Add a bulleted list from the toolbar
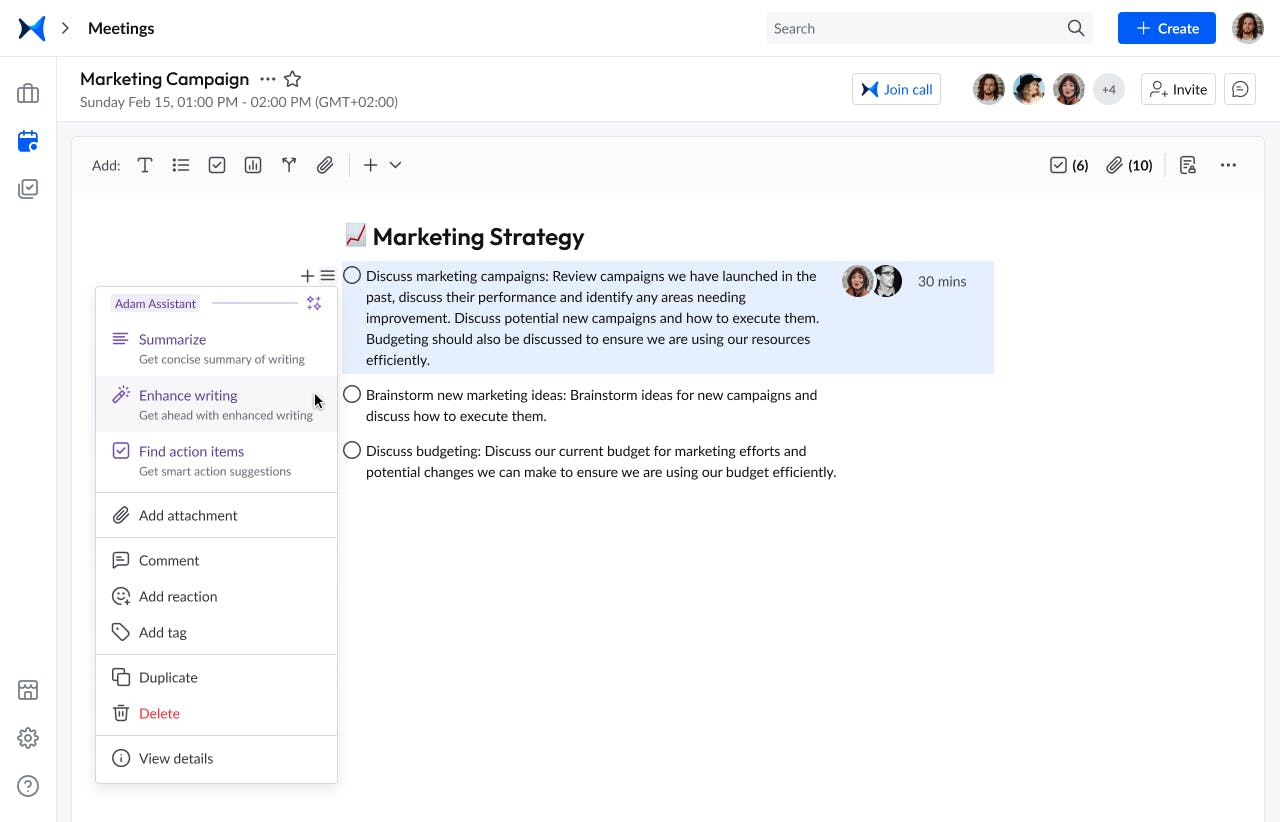1280x822 pixels. (x=181, y=165)
